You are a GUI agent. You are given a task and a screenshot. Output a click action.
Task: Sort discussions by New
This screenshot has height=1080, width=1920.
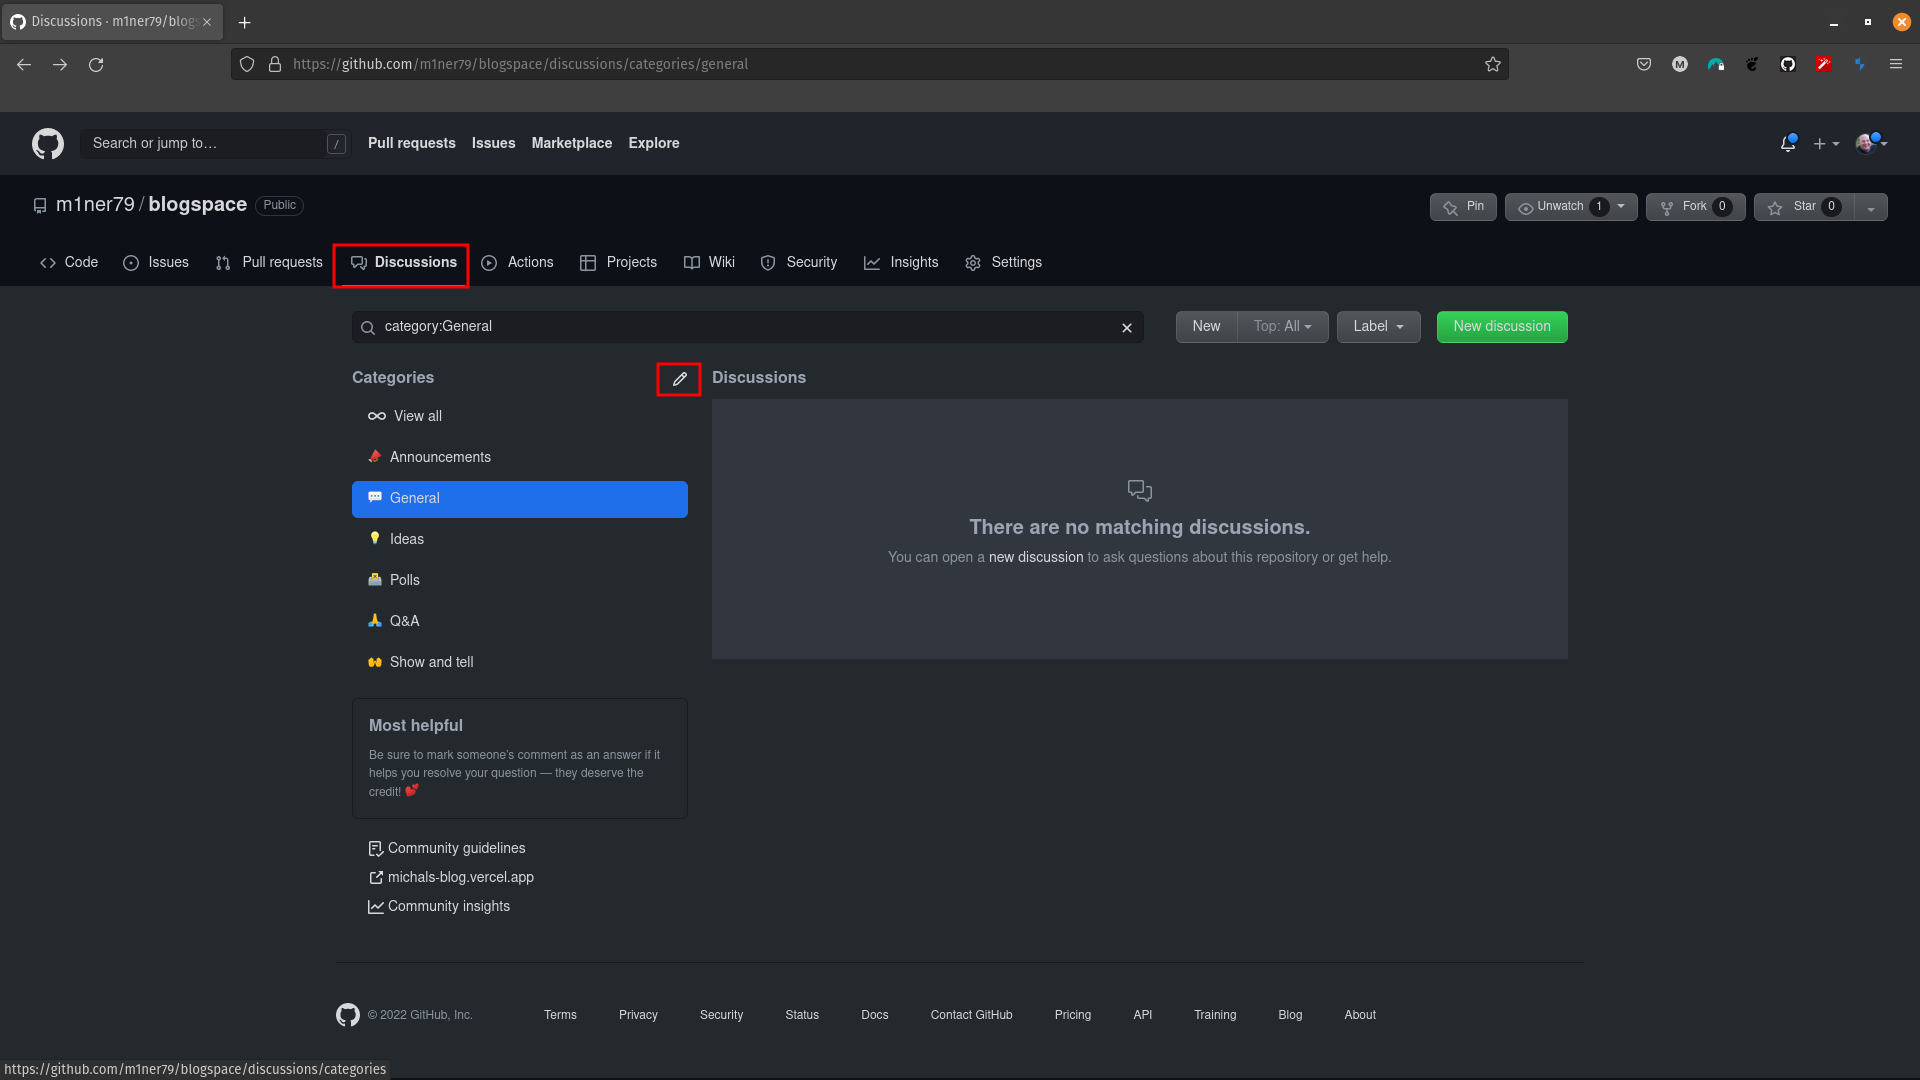coord(1206,327)
